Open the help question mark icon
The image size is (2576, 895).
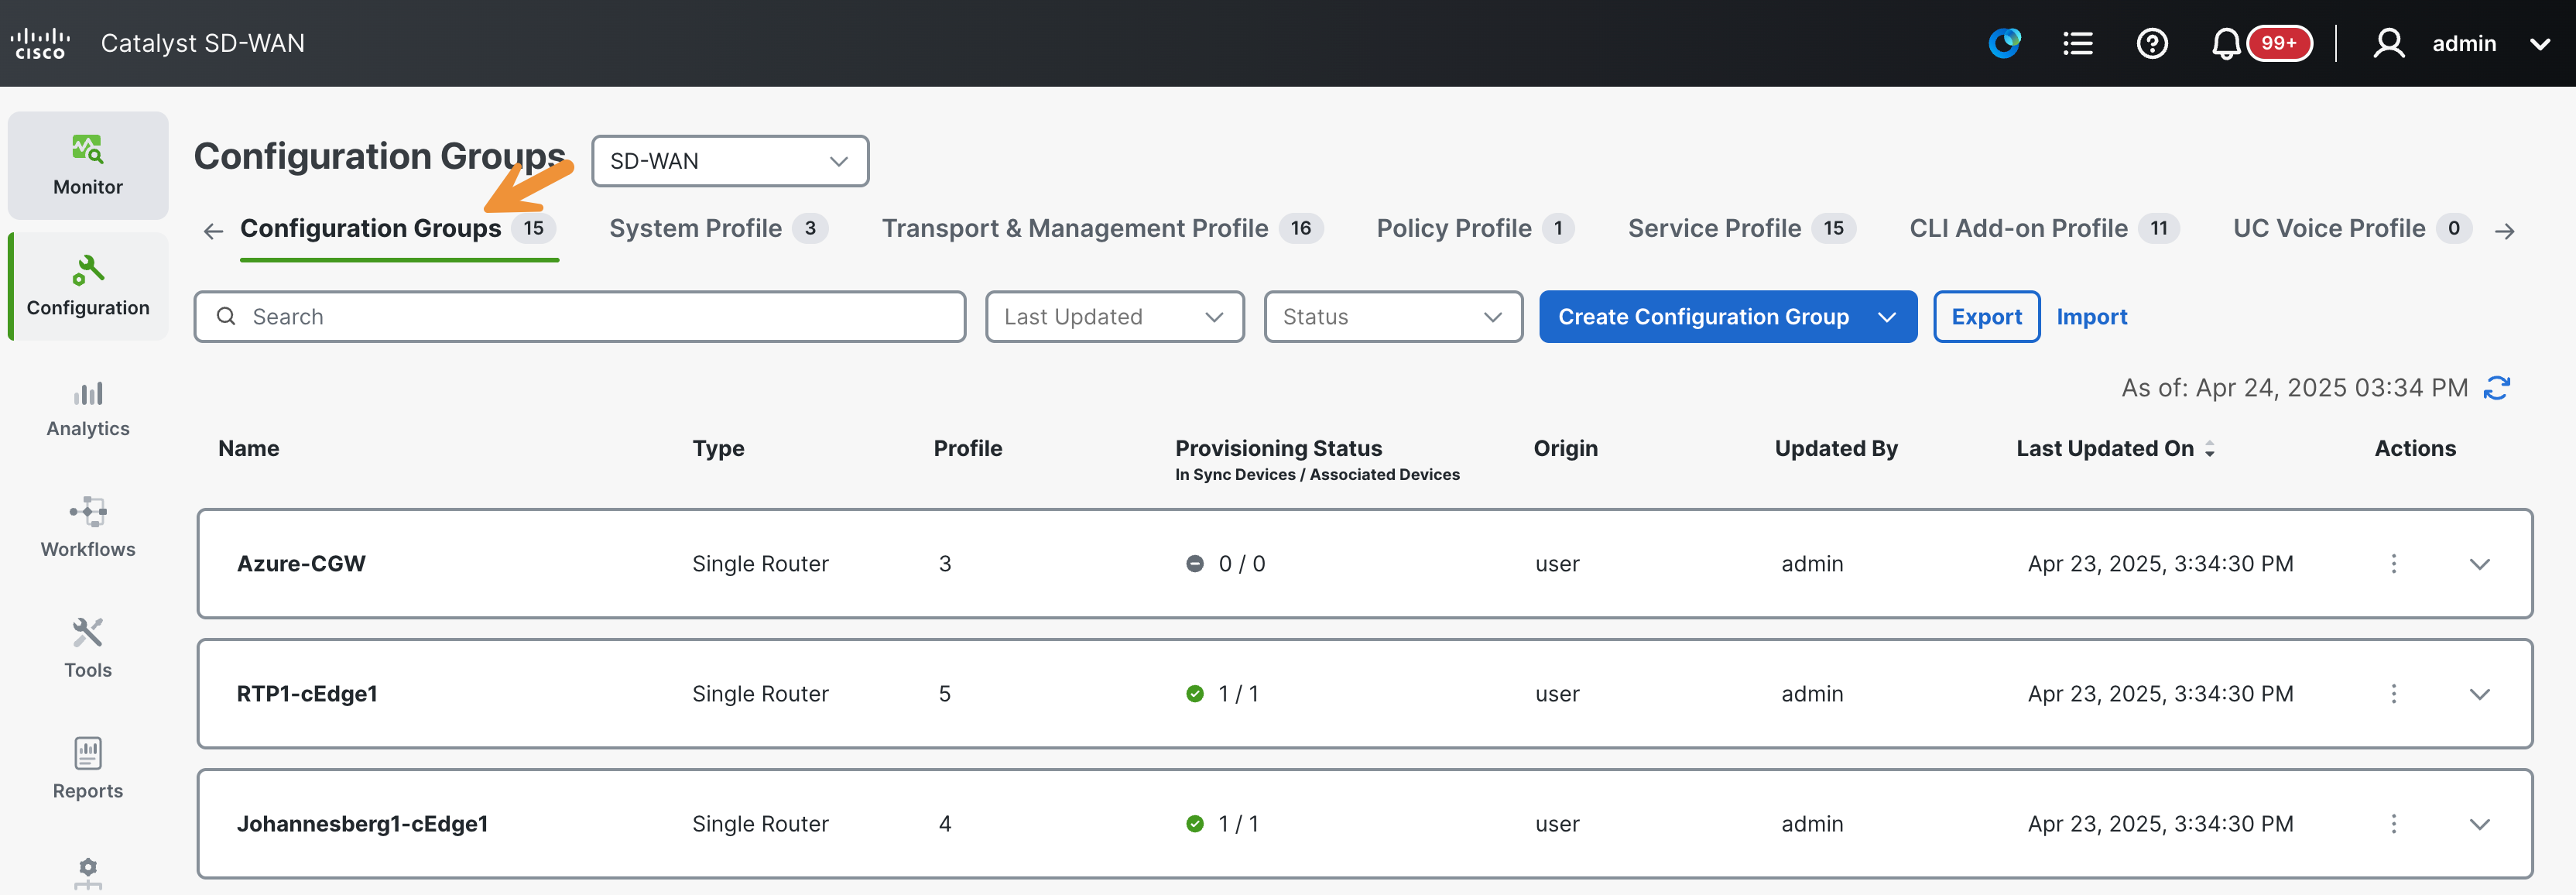click(x=2152, y=43)
